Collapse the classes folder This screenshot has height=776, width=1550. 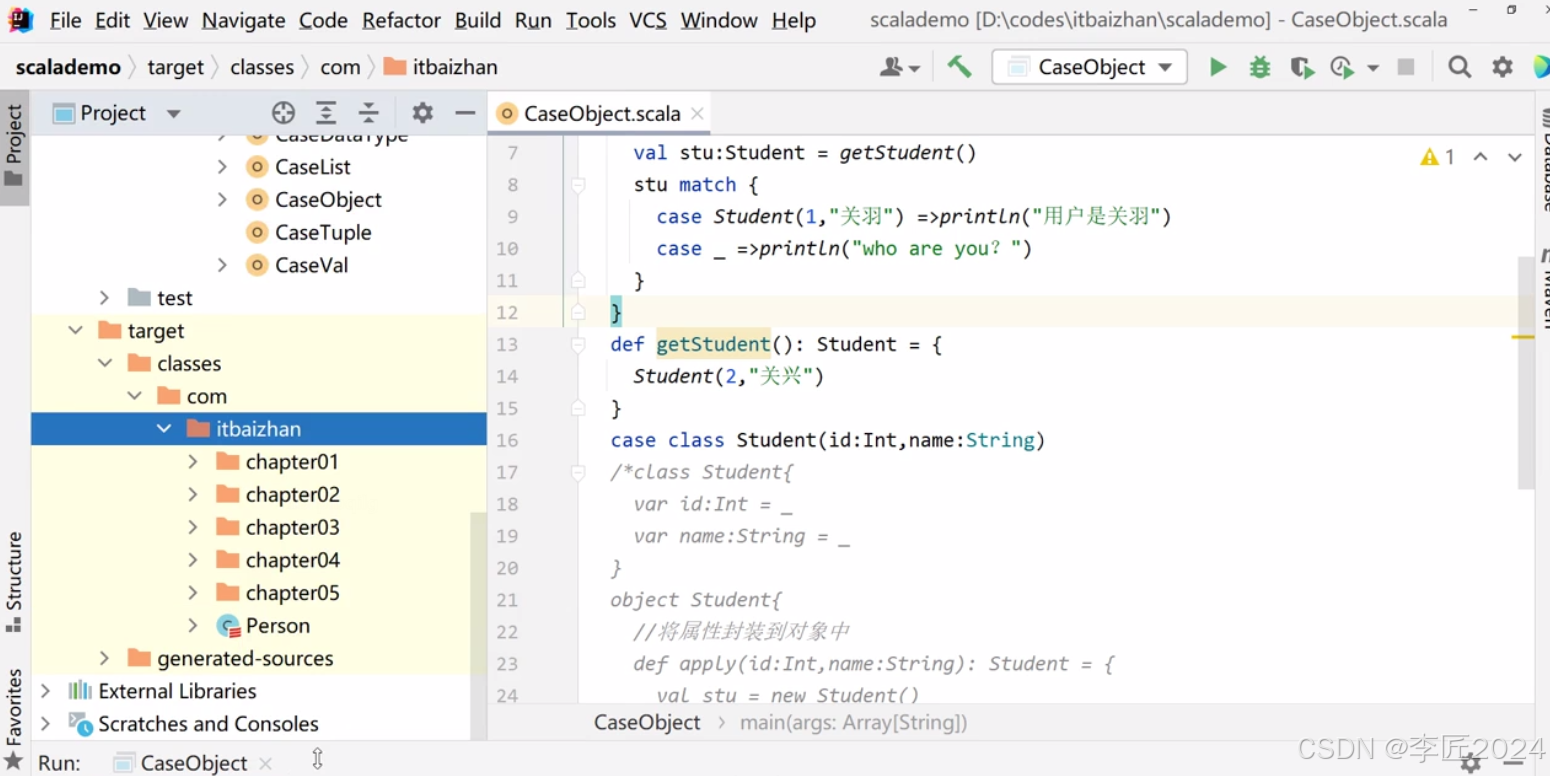tap(105, 364)
